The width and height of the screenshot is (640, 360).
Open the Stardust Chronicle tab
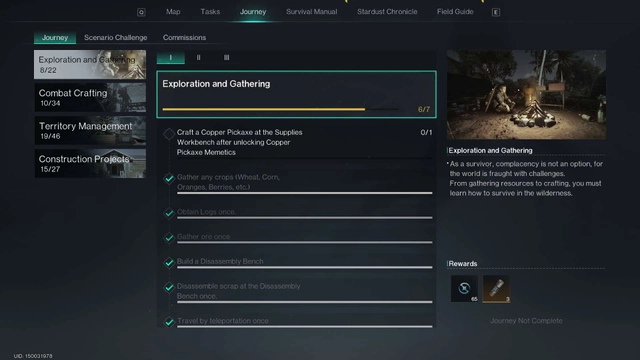click(387, 12)
